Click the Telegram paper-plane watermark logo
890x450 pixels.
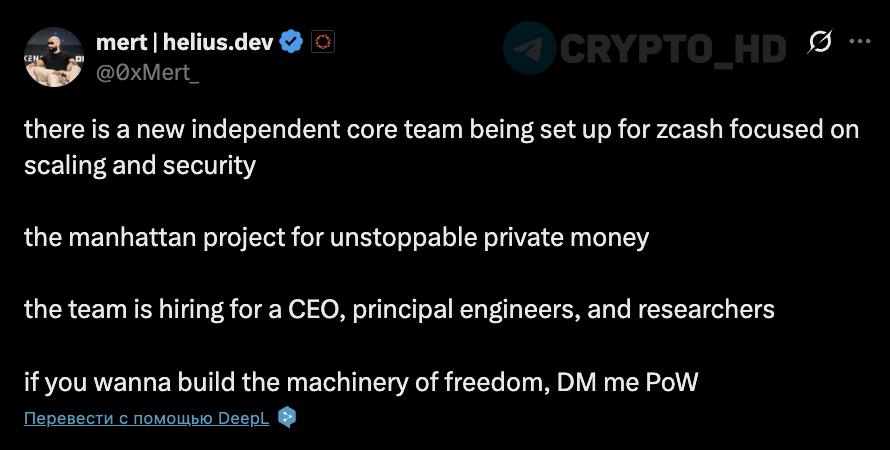[530, 48]
